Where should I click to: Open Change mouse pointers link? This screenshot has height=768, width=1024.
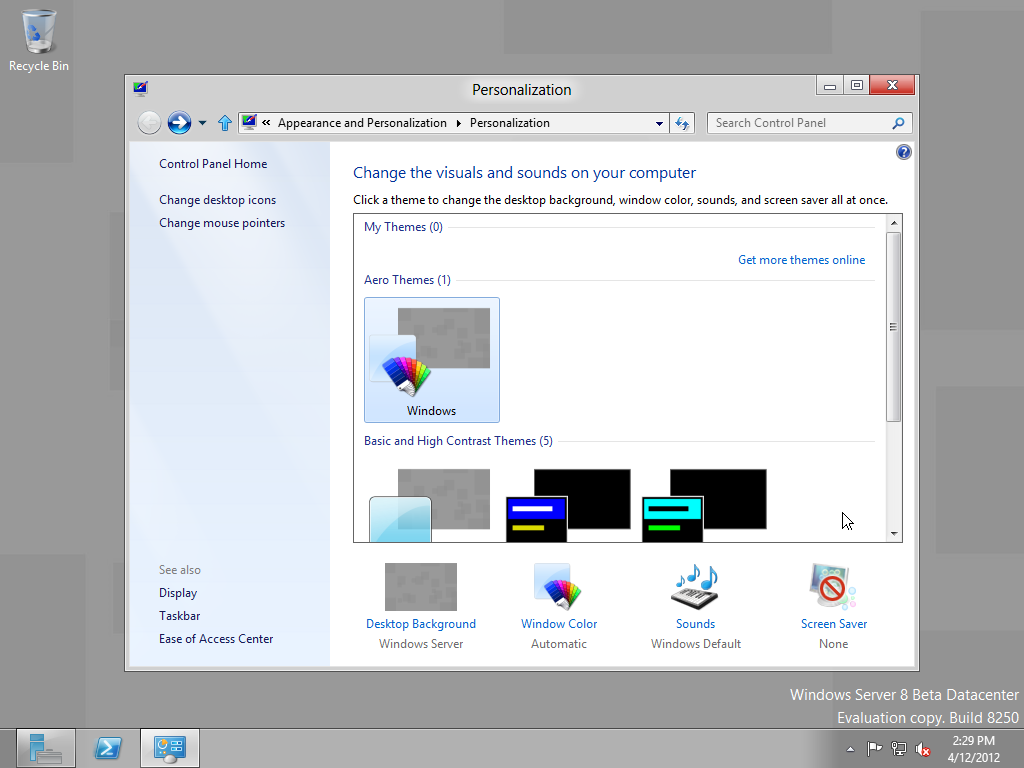click(222, 223)
